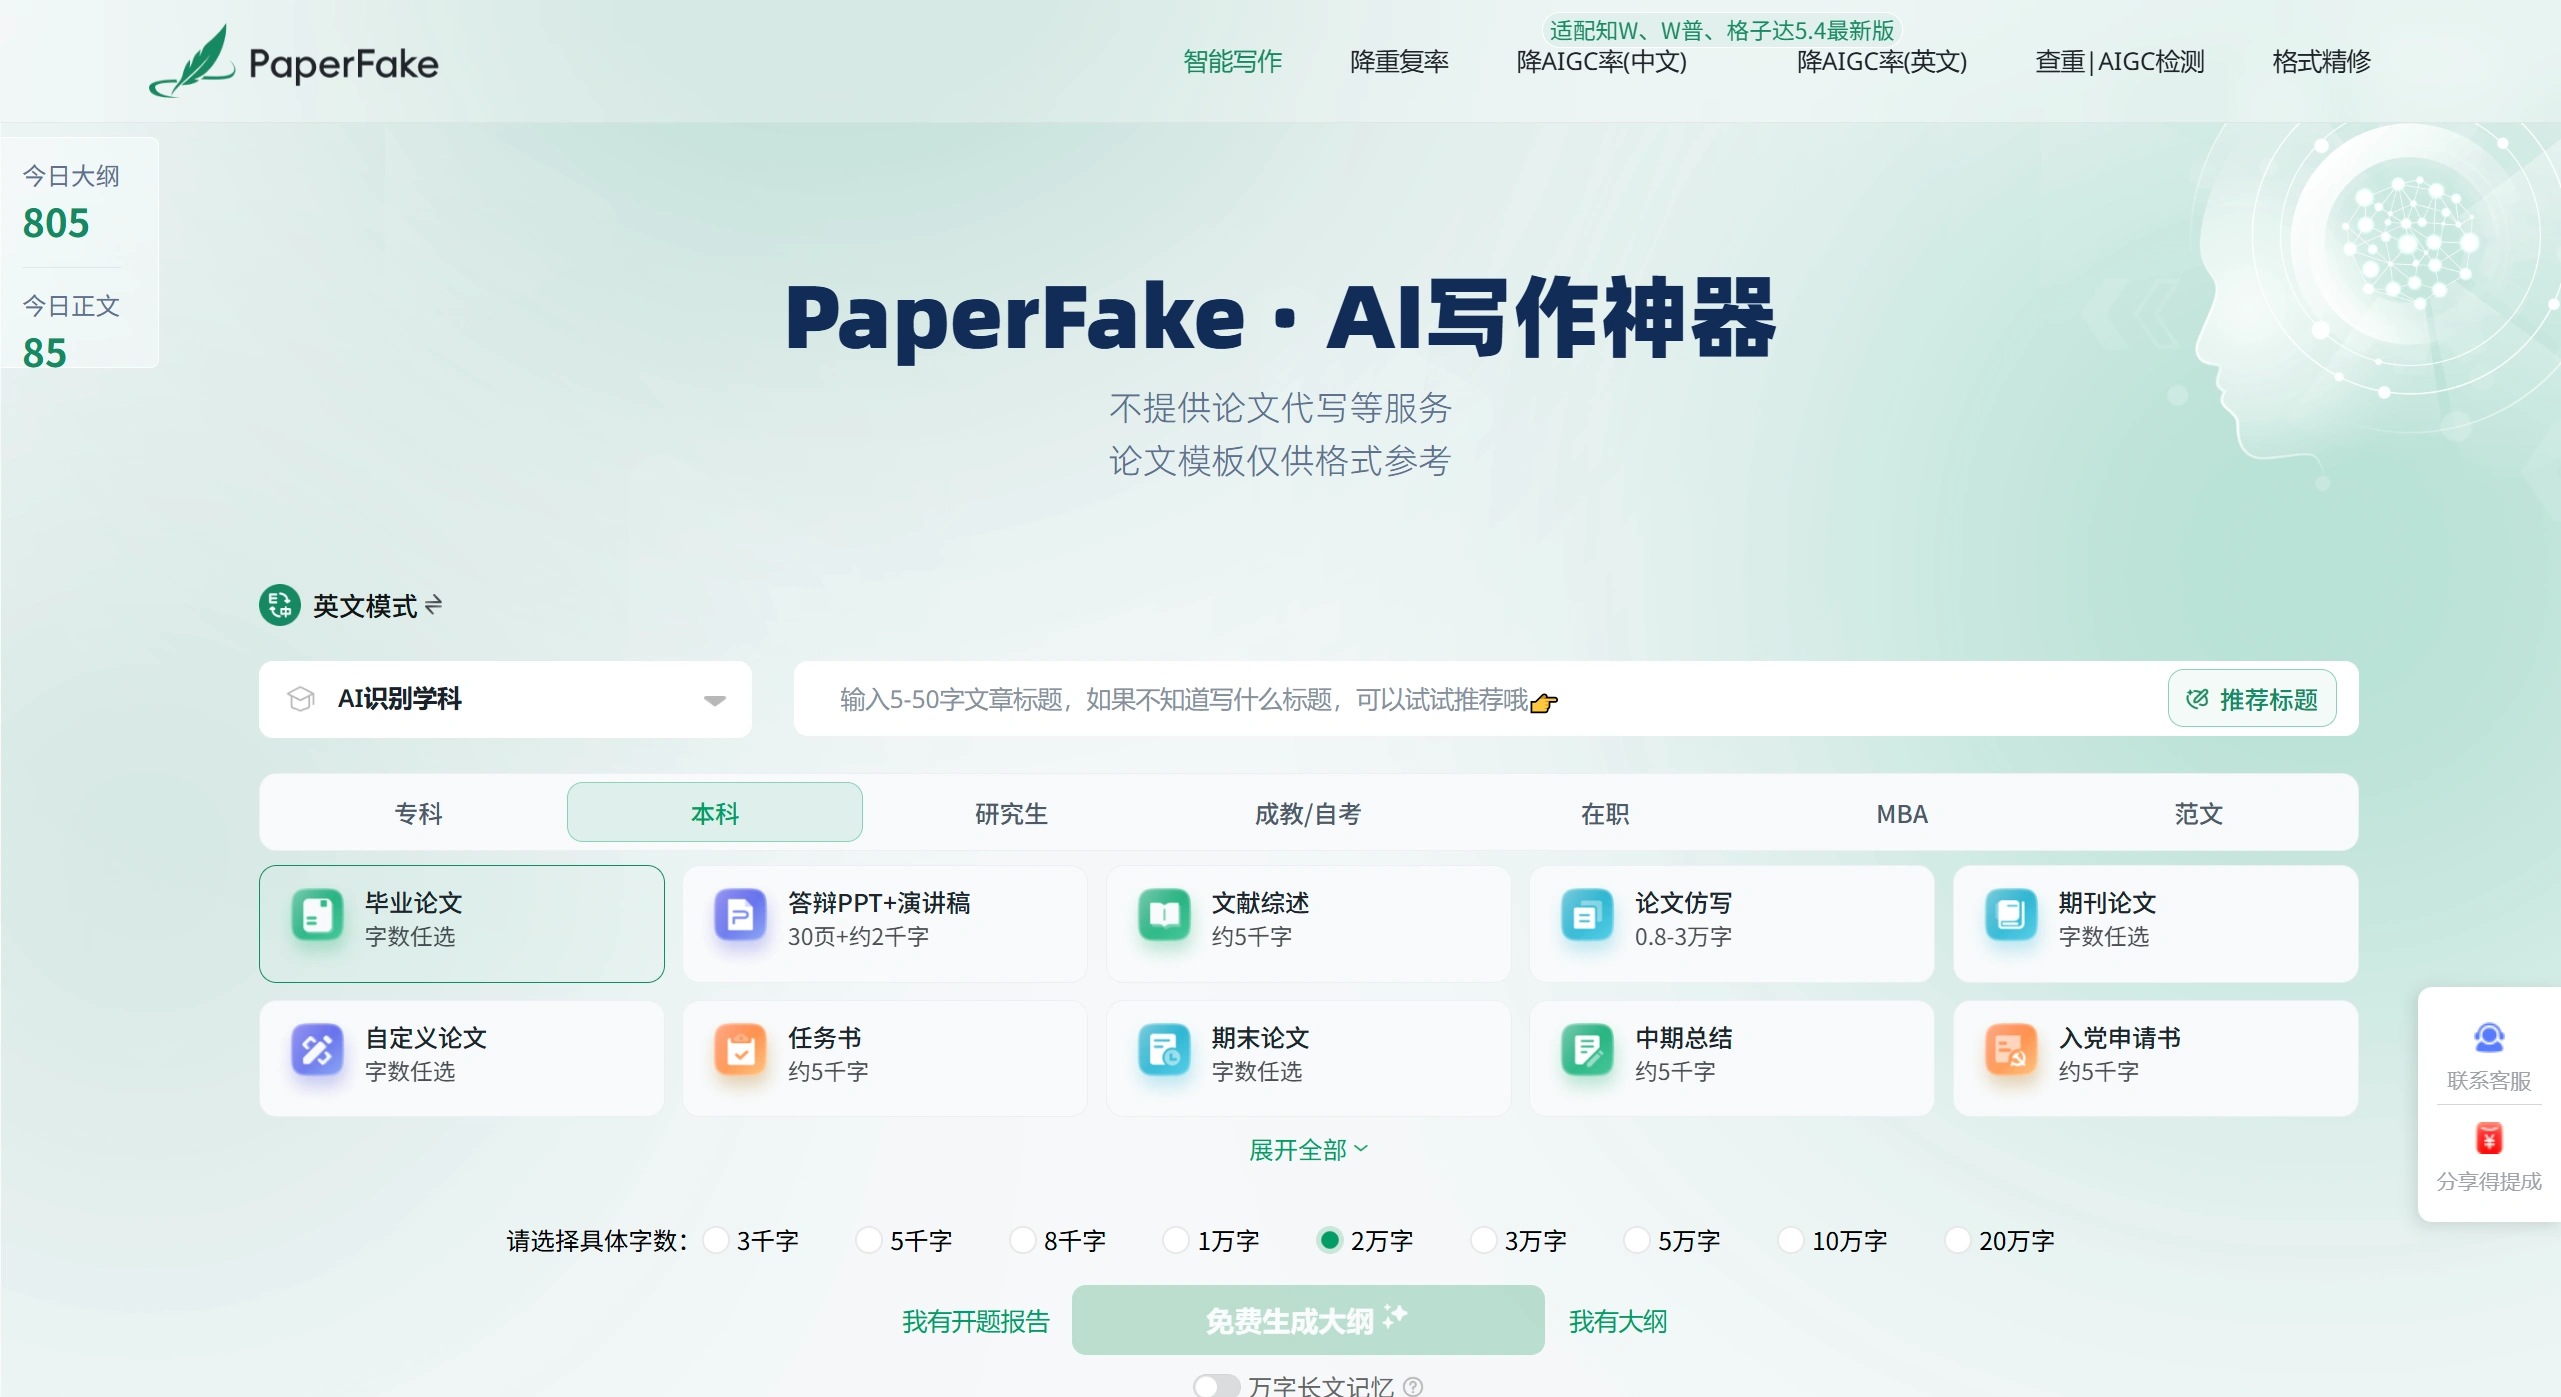Click the 入党申请书 orange icon

[x=2011, y=1049]
